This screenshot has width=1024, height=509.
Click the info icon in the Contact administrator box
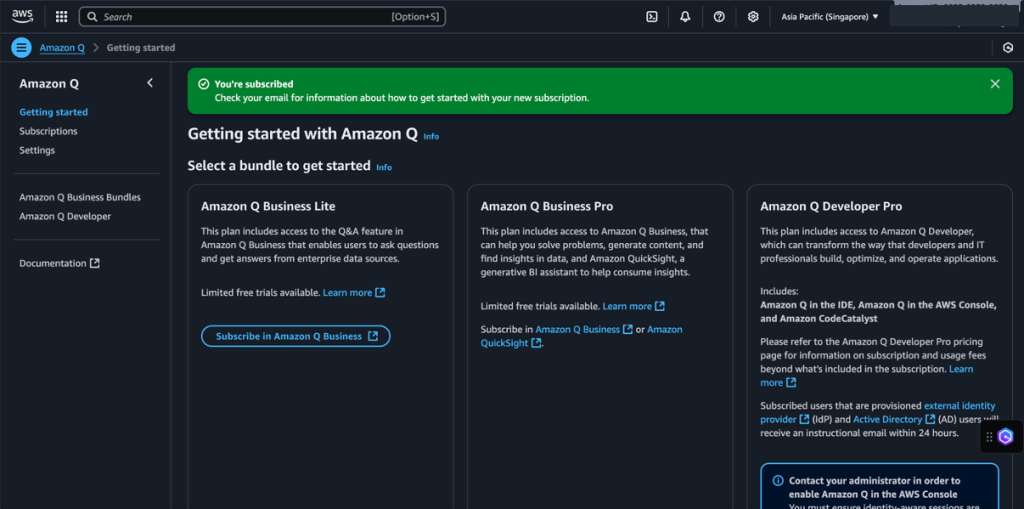coord(778,480)
